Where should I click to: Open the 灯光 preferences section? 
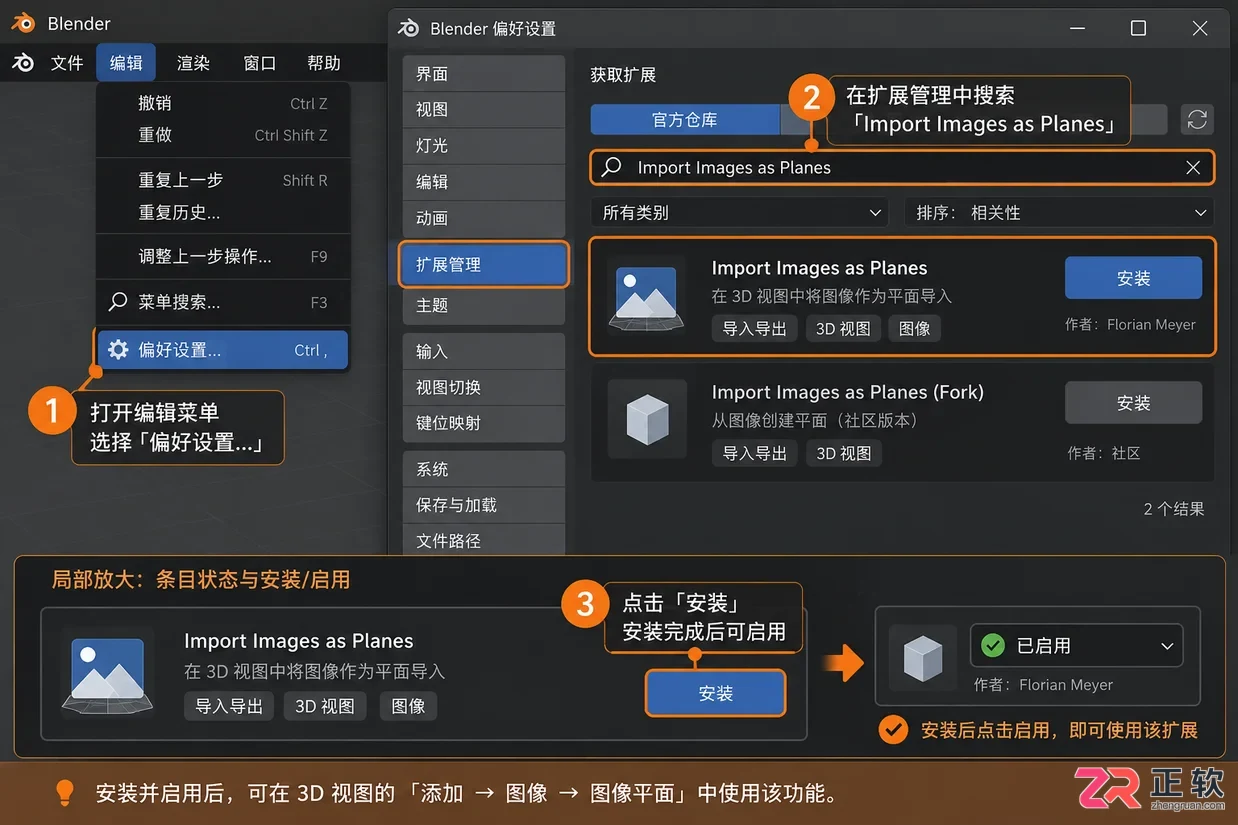pyautogui.click(x=484, y=146)
